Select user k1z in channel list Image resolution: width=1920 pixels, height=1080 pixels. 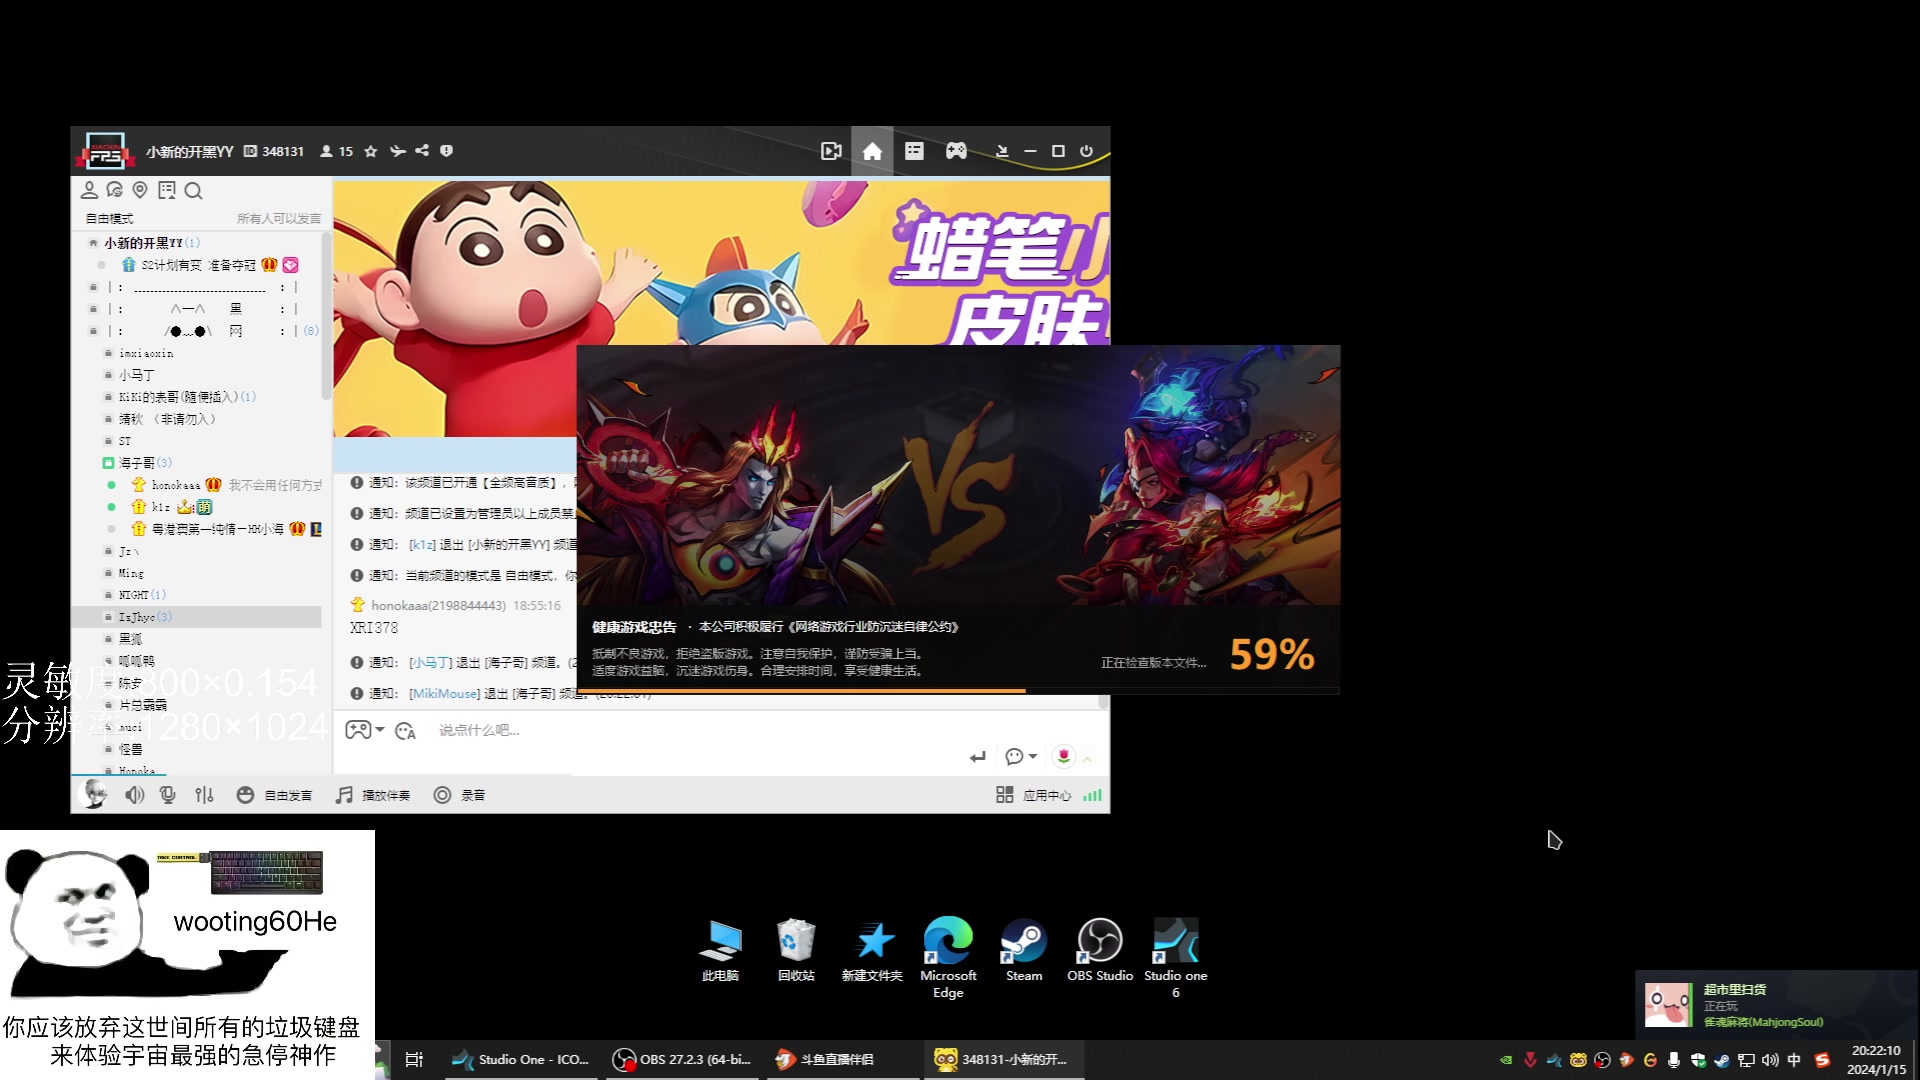pos(160,507)
